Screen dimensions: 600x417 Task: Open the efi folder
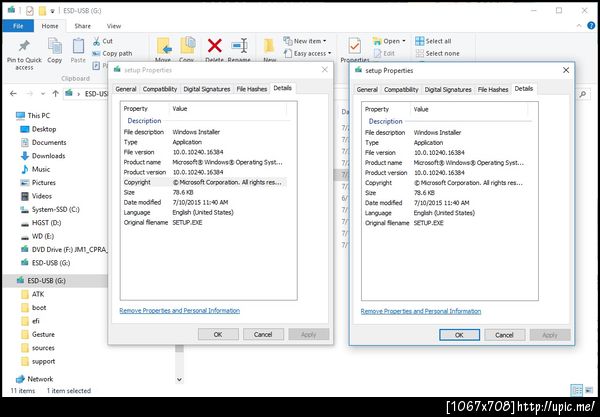click(x=30, y=321)
